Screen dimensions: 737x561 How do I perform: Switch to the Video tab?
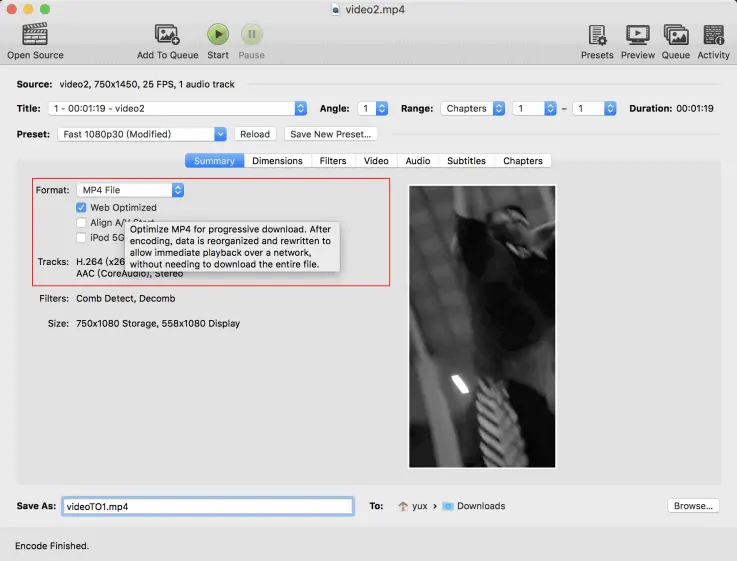[376, 161]
